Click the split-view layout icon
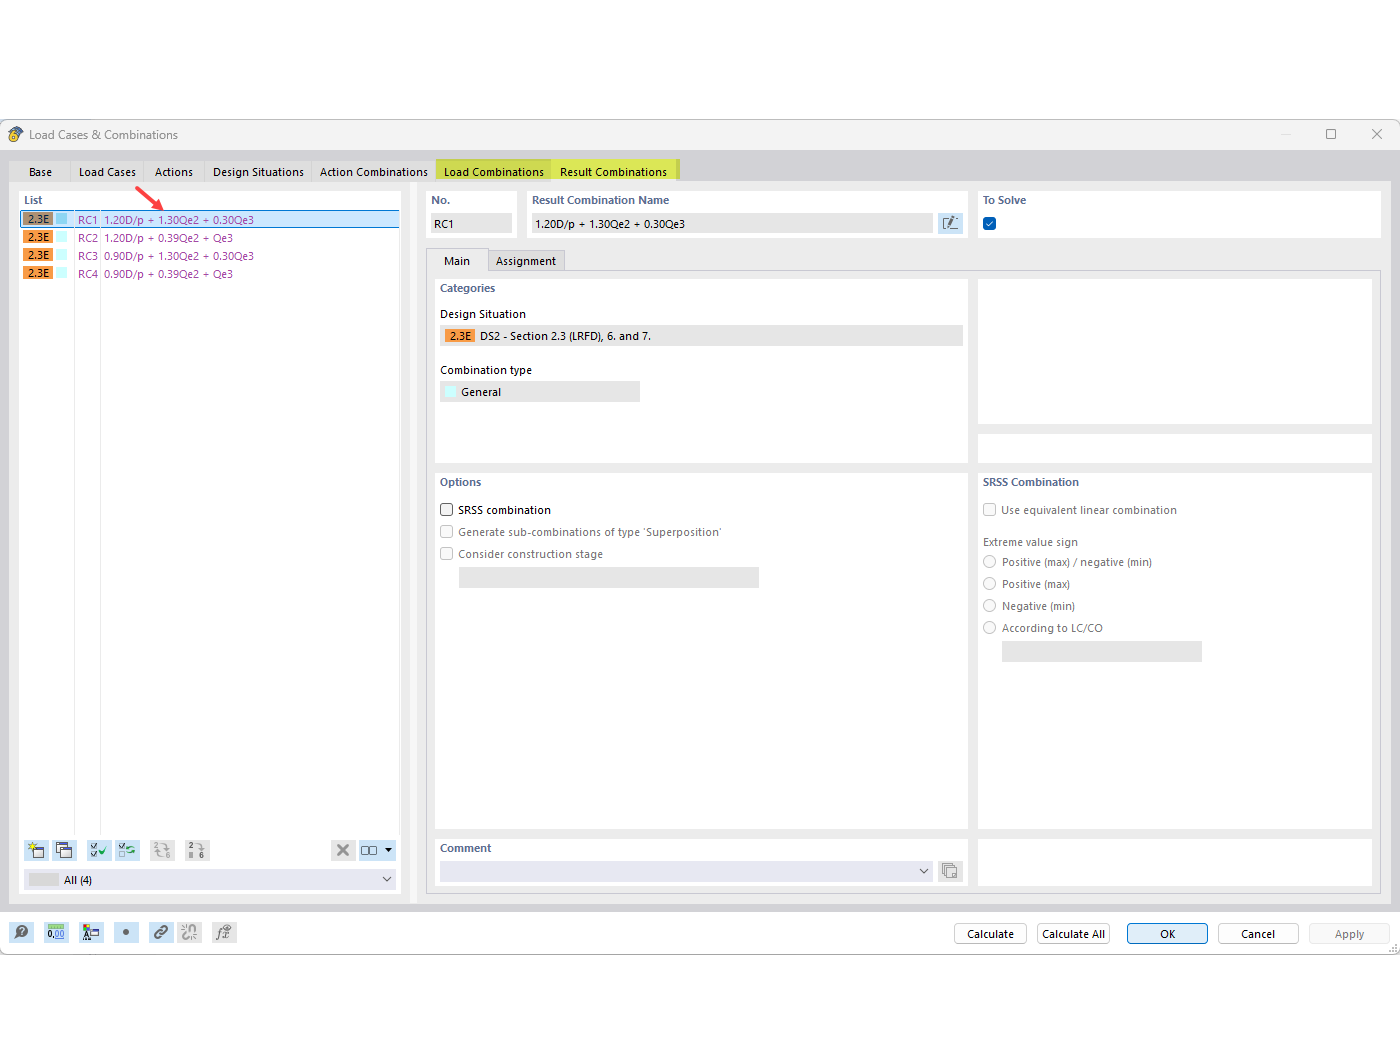Viewport: 1400px width, 1050px height. [x=369, y=850]
